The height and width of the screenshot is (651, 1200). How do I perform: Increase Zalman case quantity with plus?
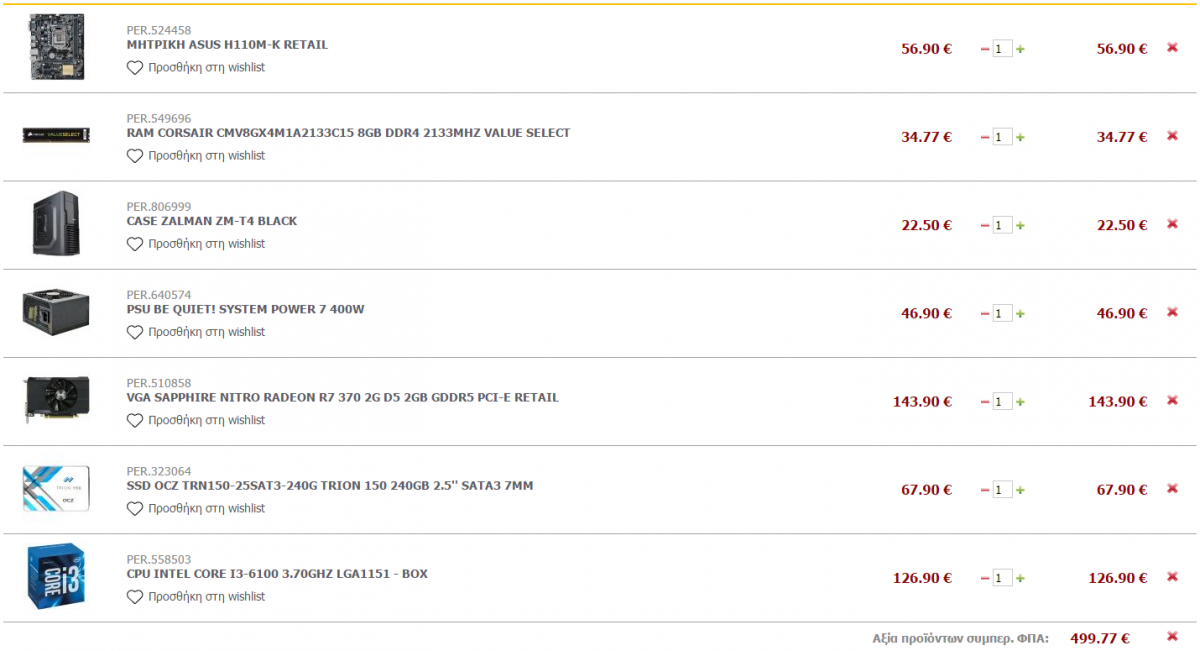click(1020, 226)
